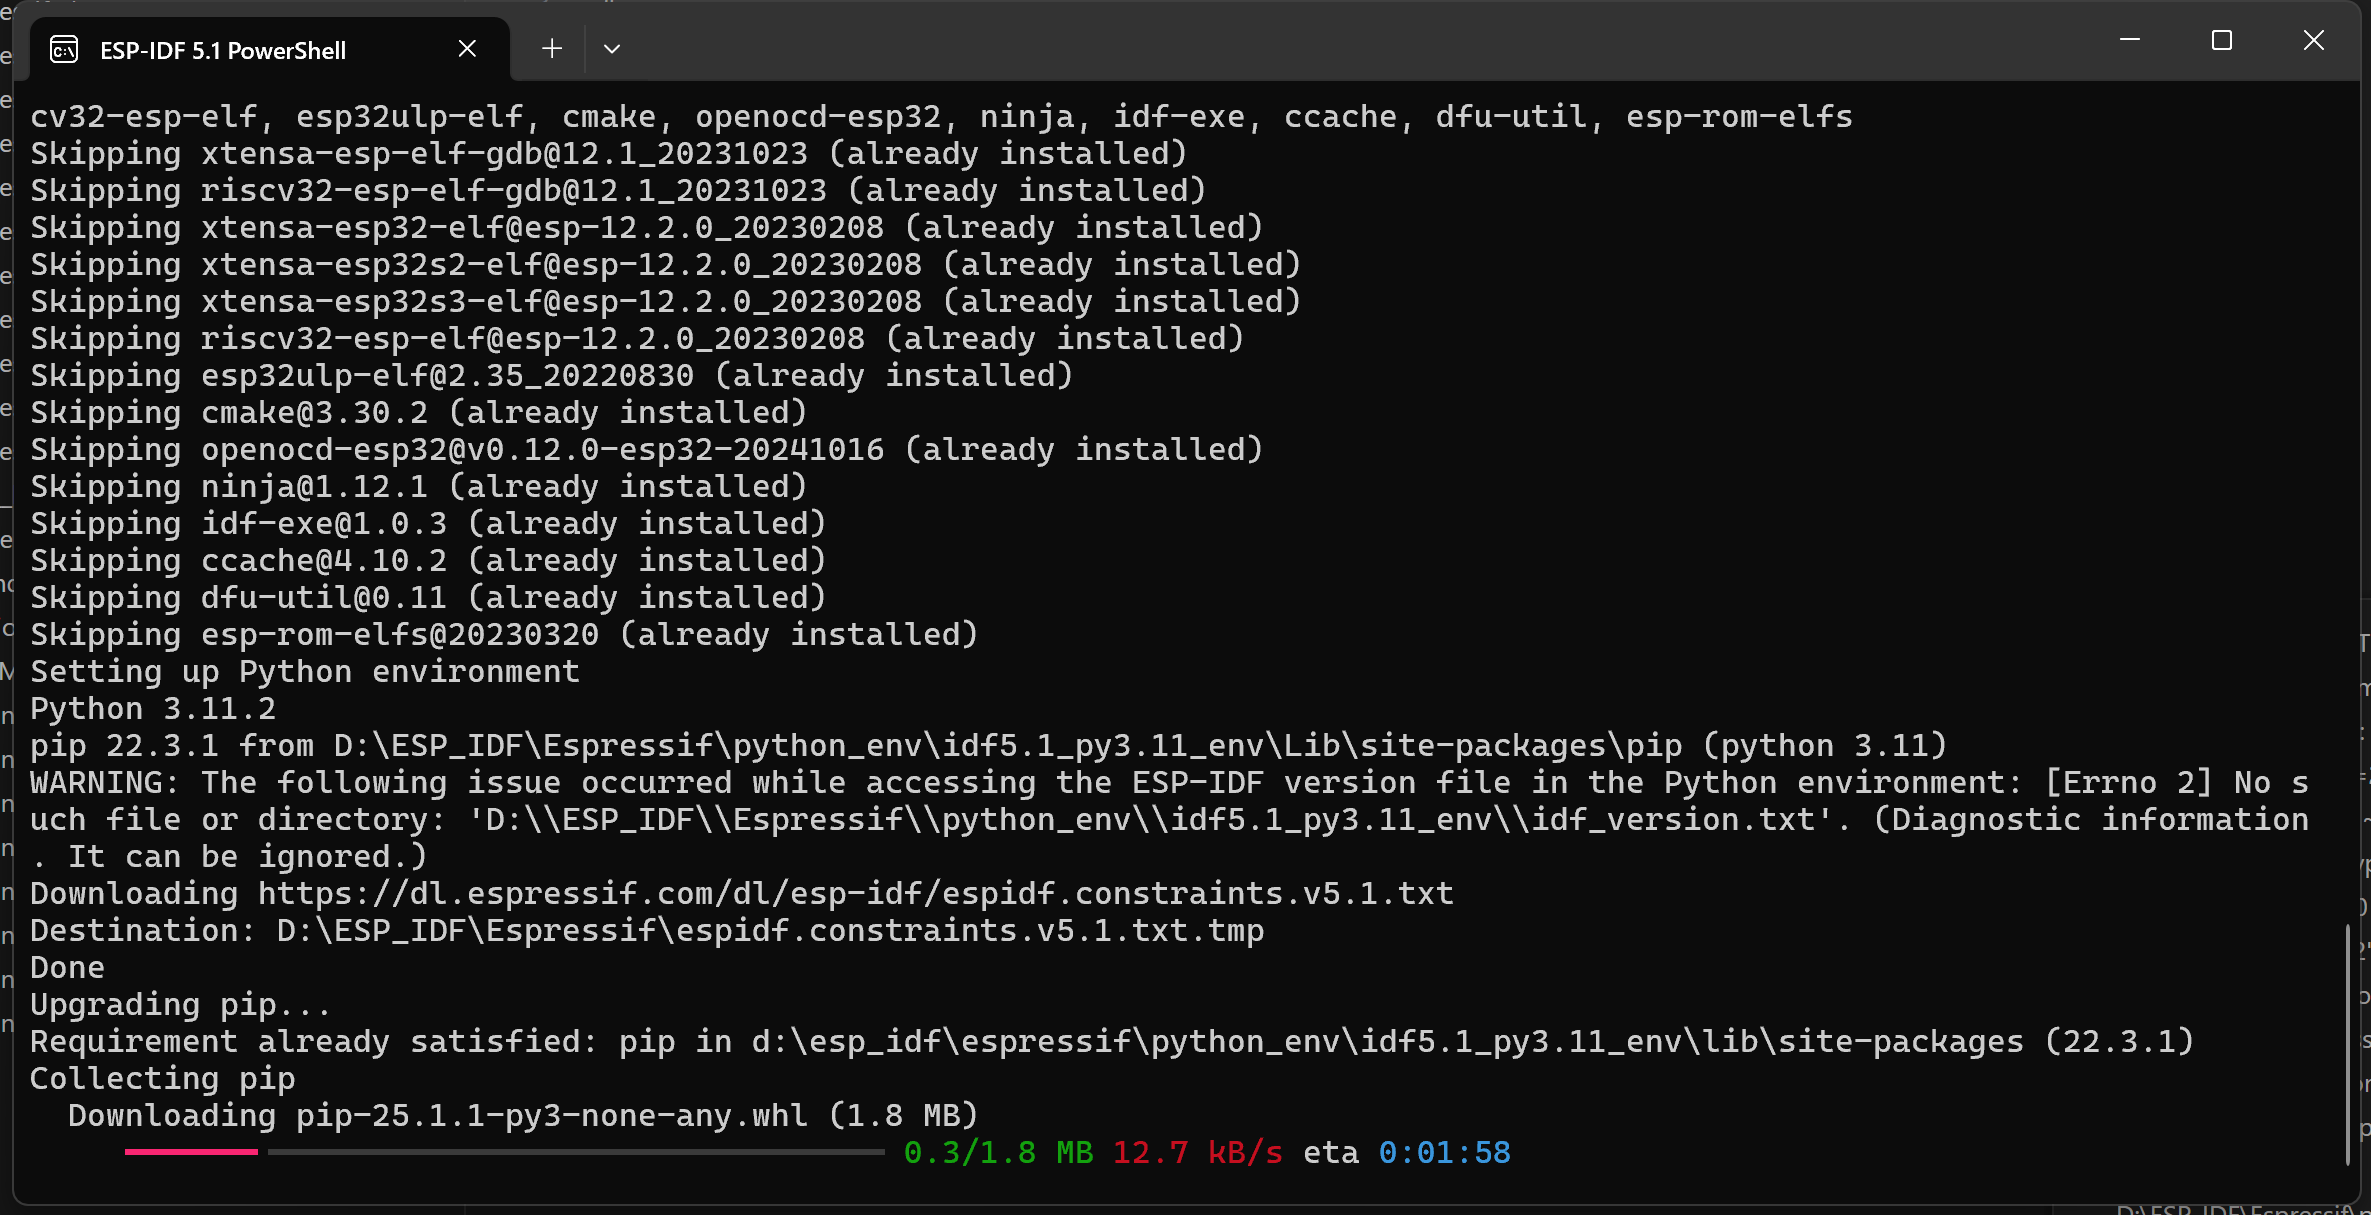Click the ESP-IDF 5.1 PowerShell tab title text
This screenshot has height=1215, width=2371.
[x=222, y=49]
